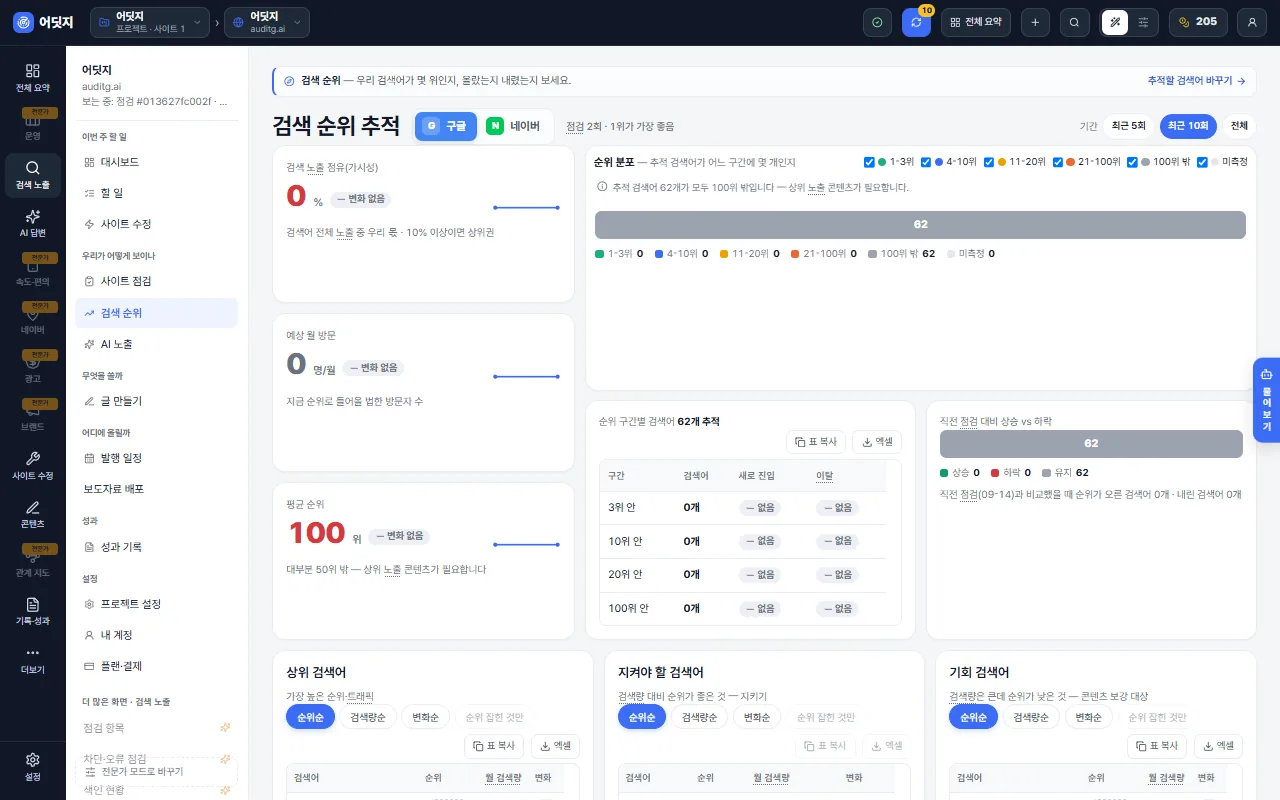Expand the 어딧지 project selector dropdown
Viewport: 1280px width, 800px height.
coord(150,22)
